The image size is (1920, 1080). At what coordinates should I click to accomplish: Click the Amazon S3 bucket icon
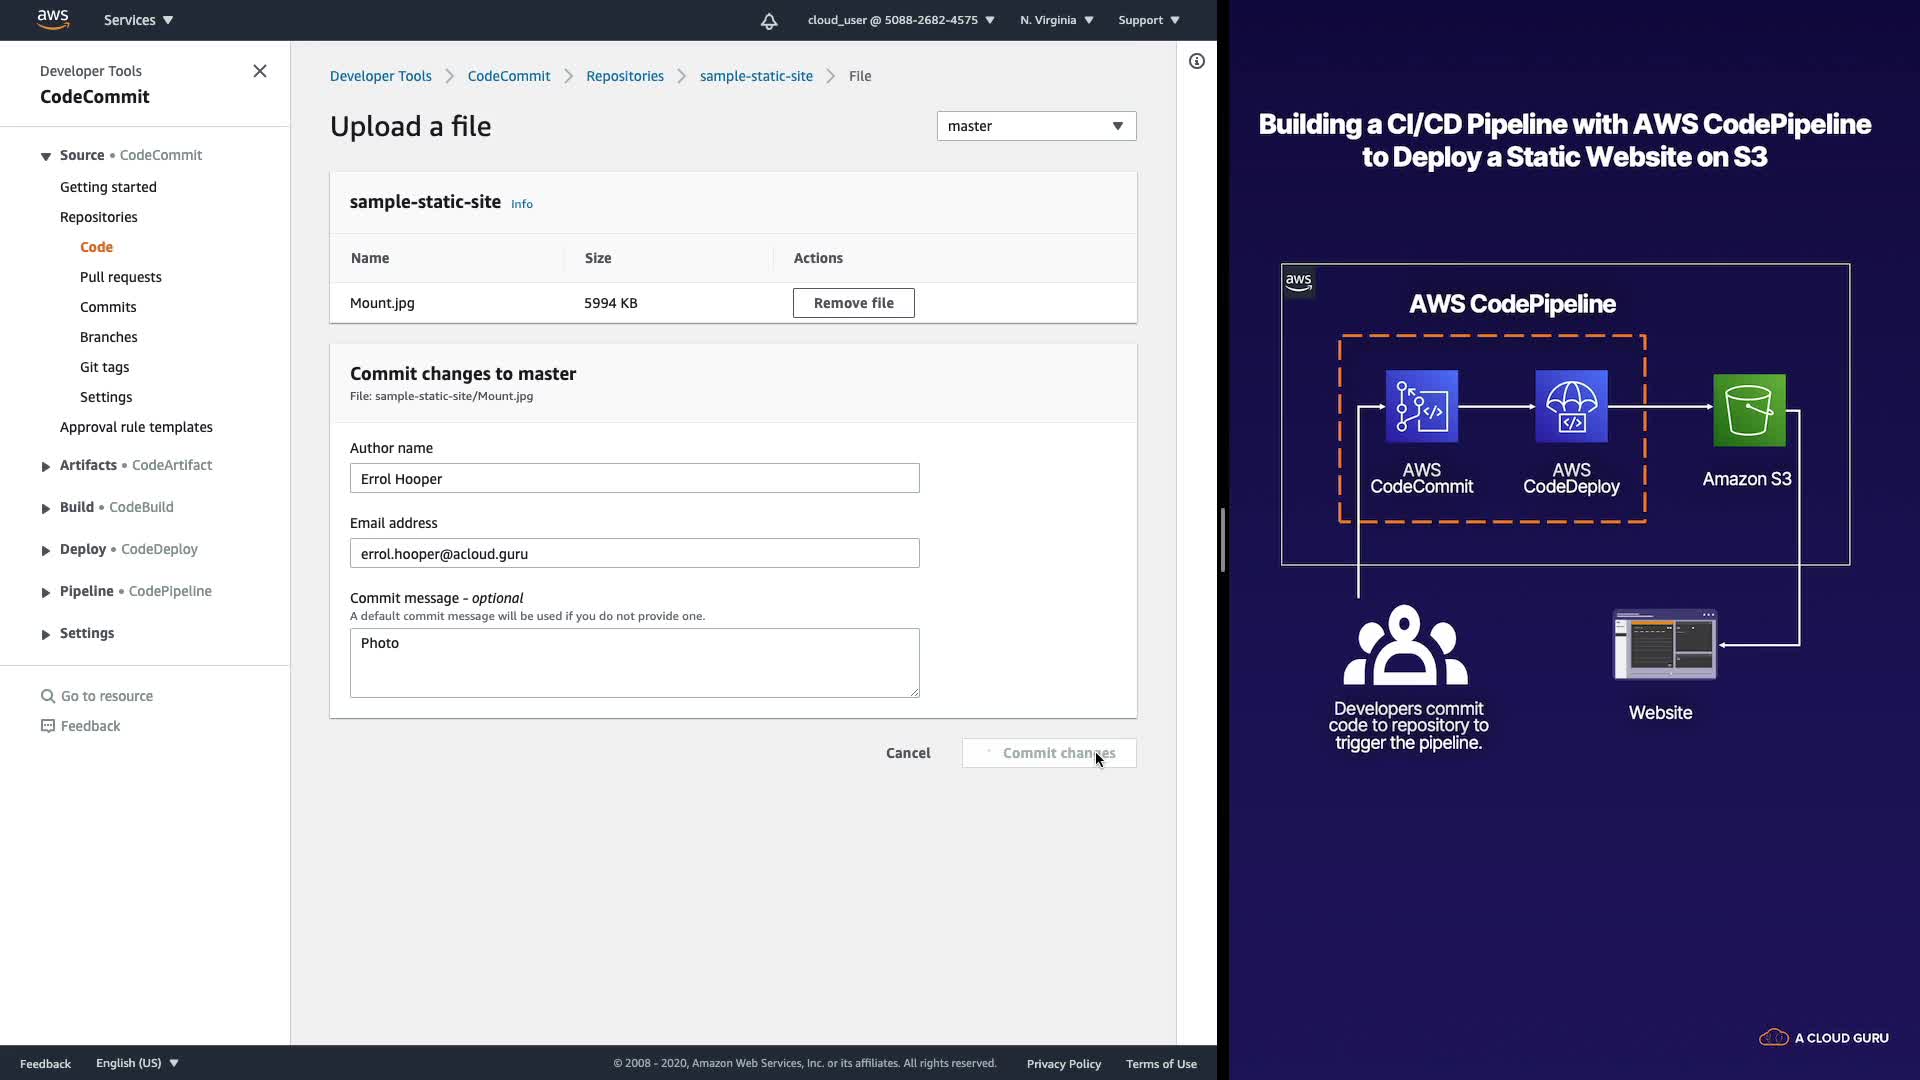1748,410
